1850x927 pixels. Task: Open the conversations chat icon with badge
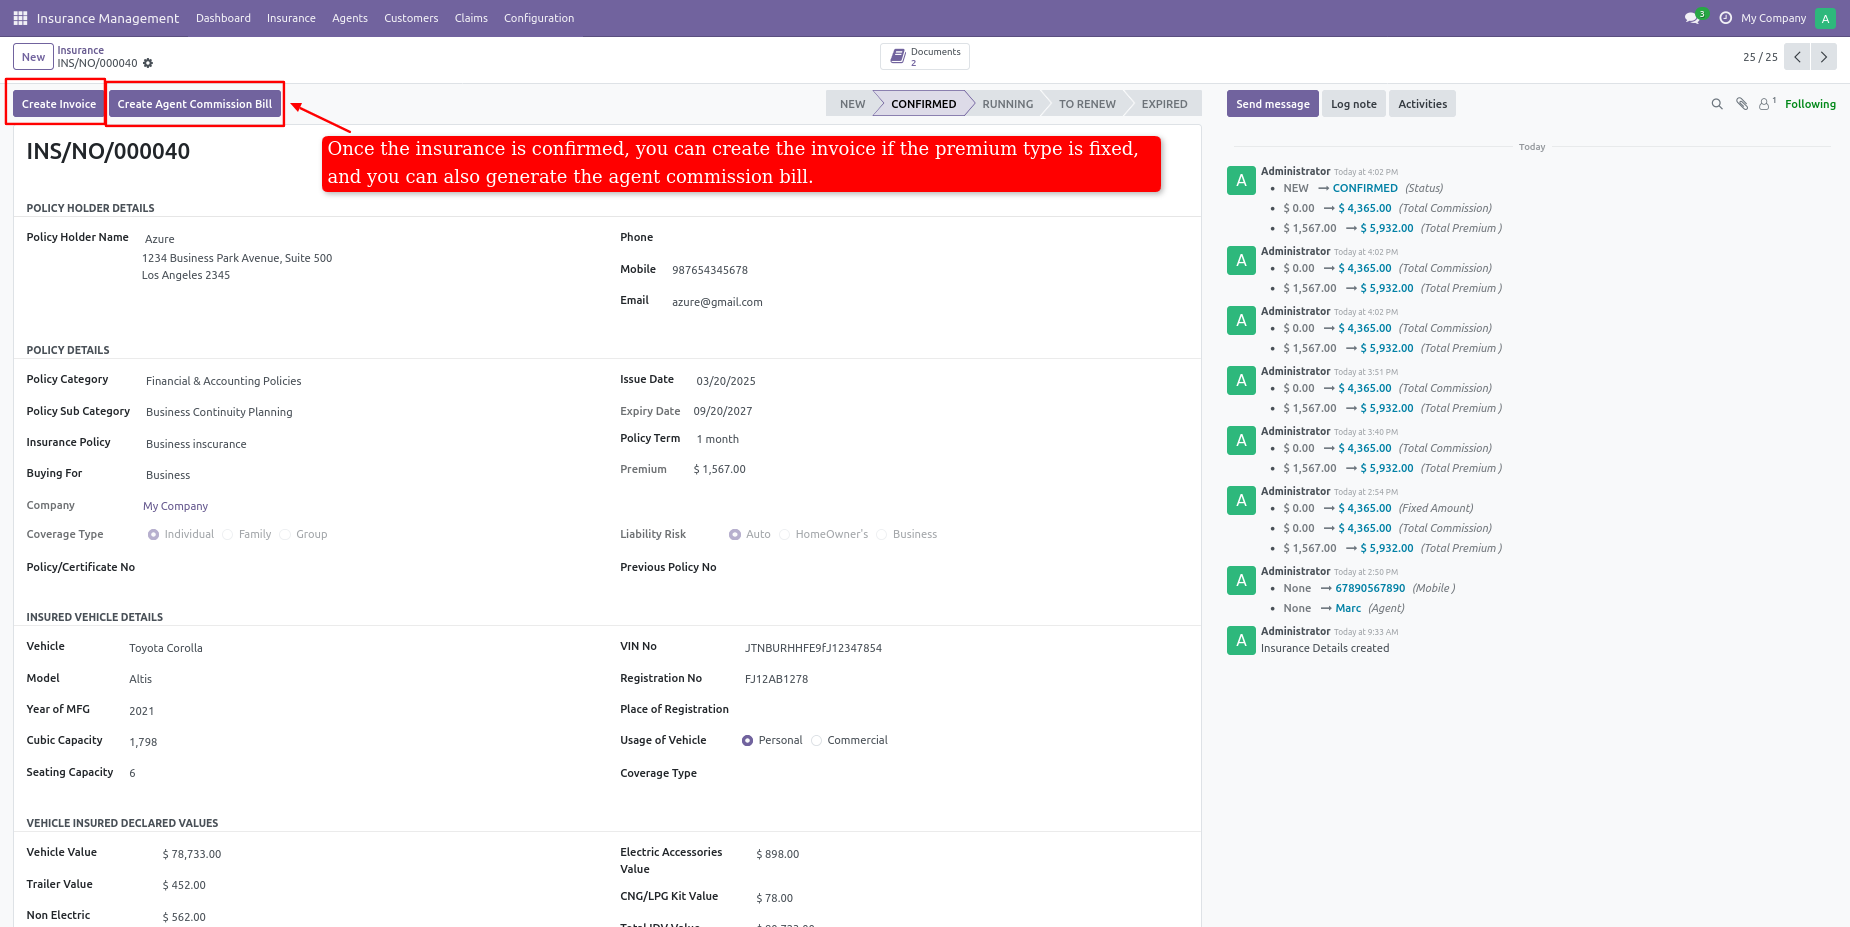click(1693, 18)
